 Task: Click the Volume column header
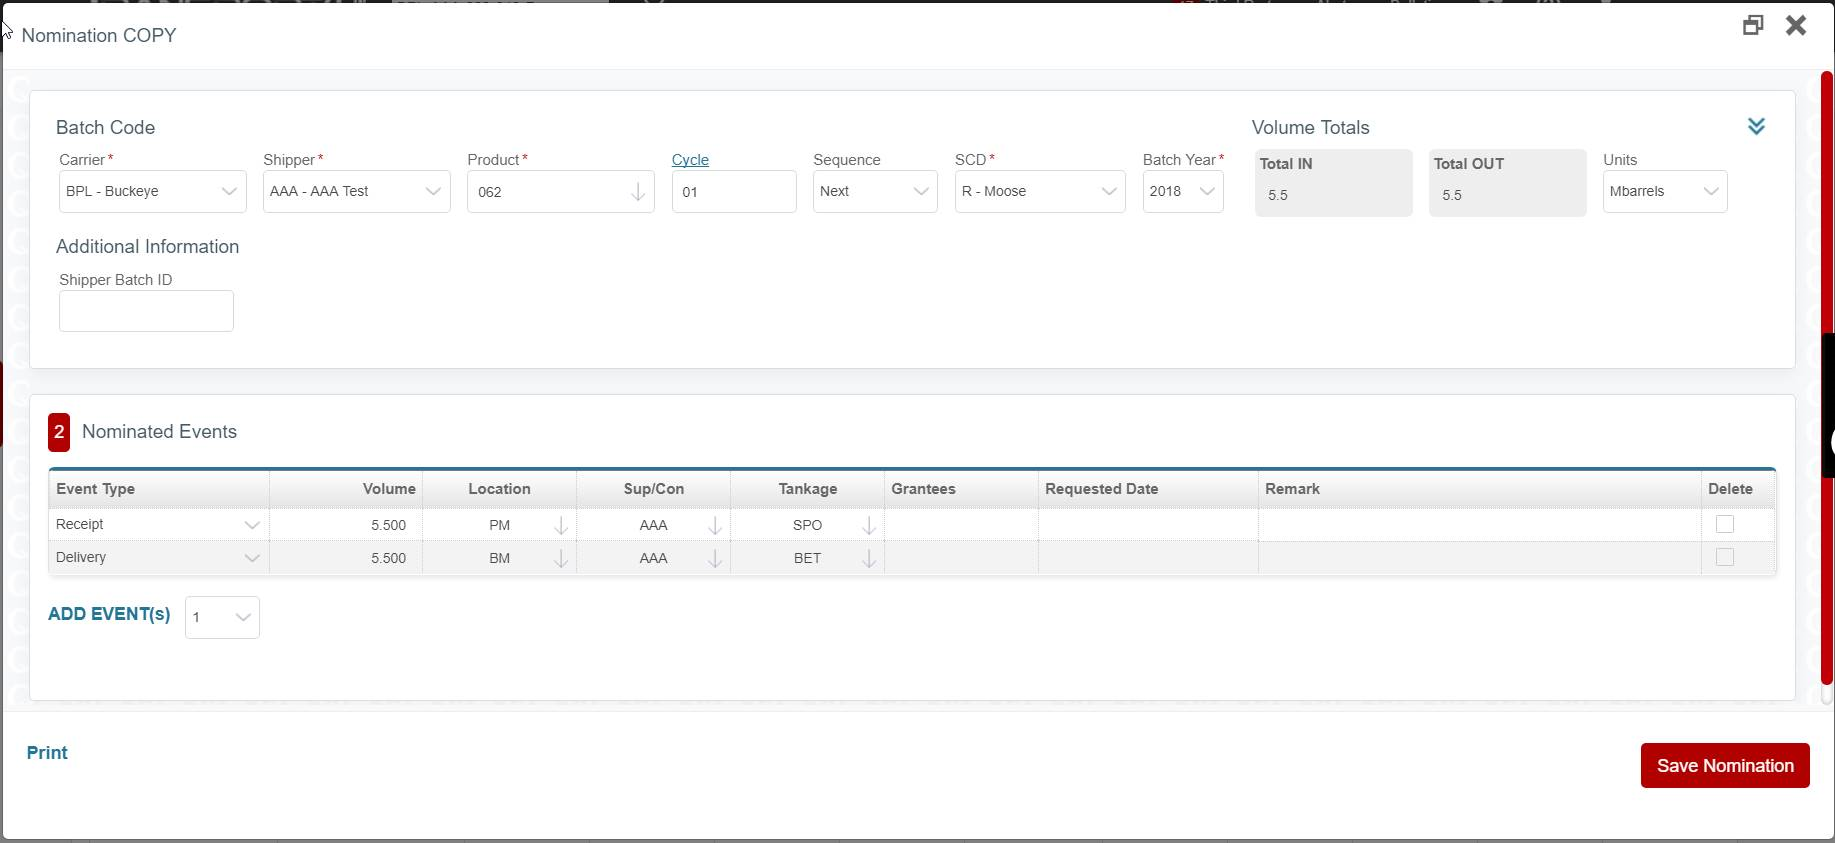click(388, 489)
